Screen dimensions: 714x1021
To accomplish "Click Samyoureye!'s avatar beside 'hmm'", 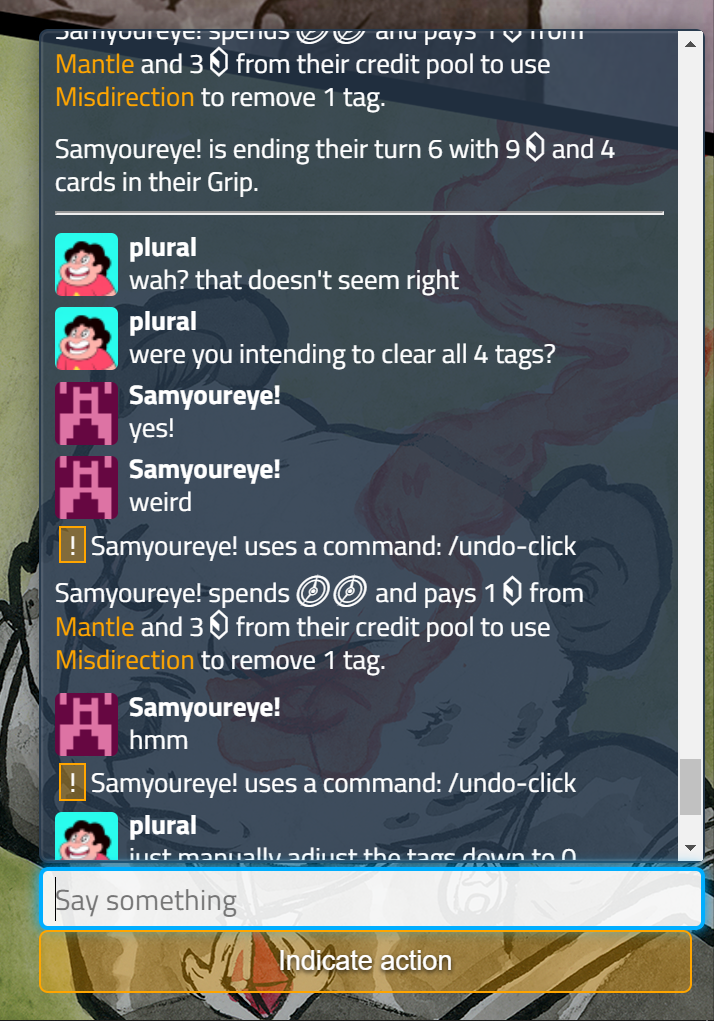I will coord(87,724).
